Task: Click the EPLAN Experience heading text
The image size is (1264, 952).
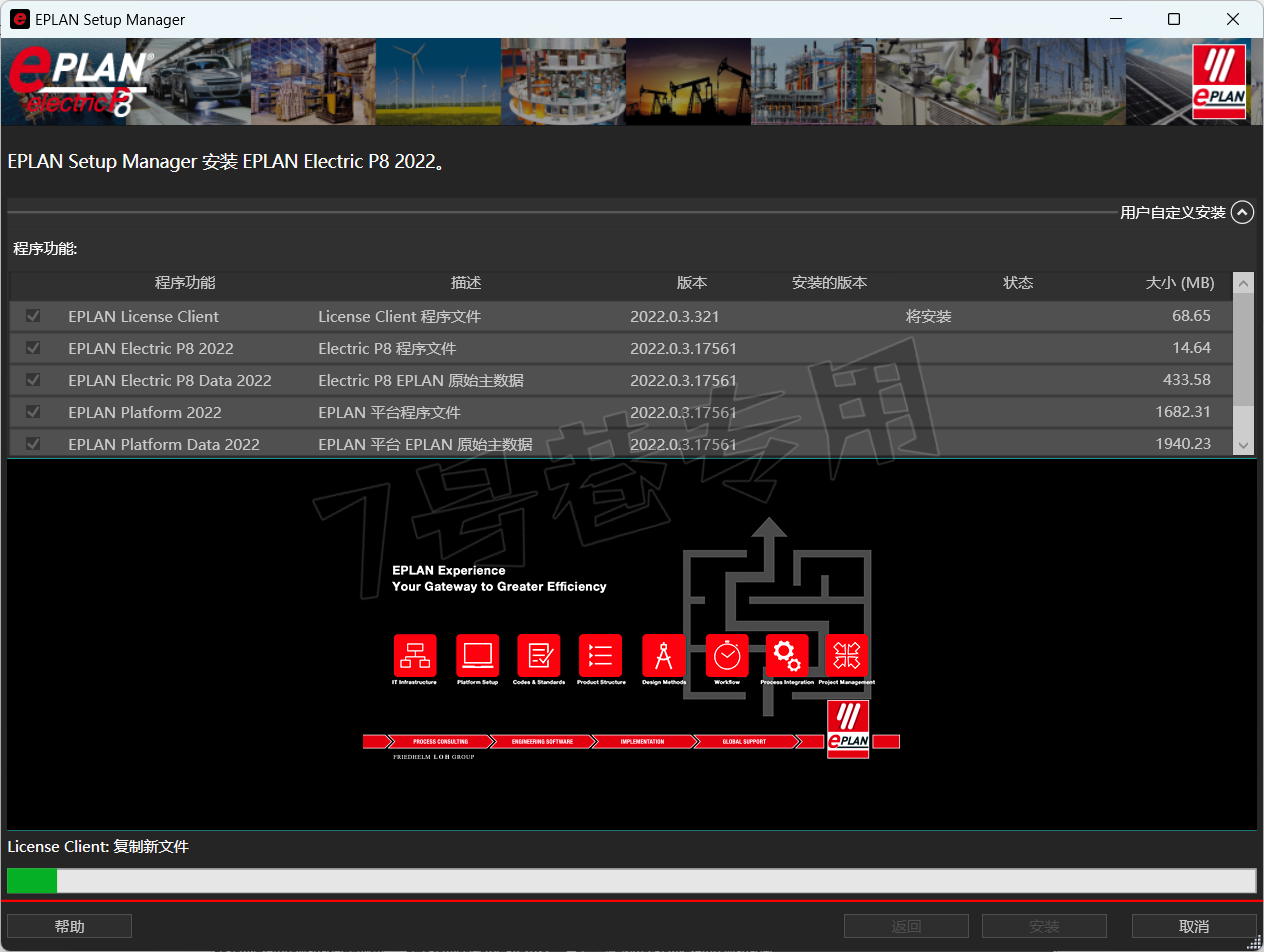Action: pos(449,570)
